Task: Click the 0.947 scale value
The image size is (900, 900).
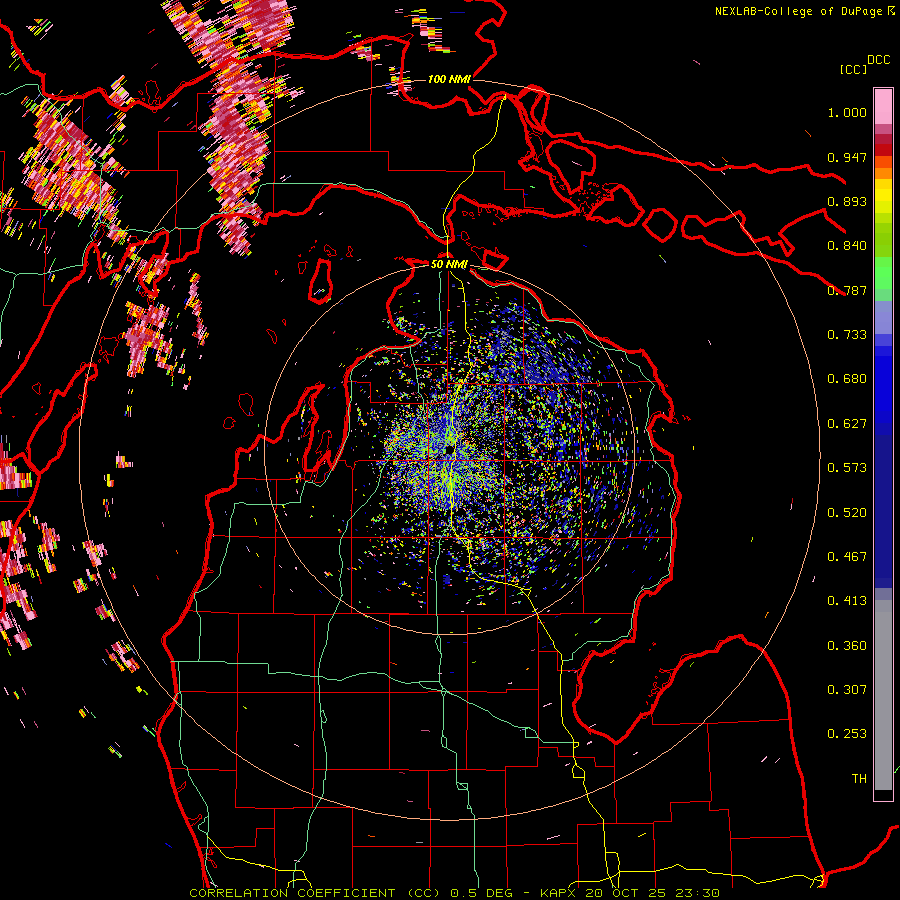Action: [847, 157]
